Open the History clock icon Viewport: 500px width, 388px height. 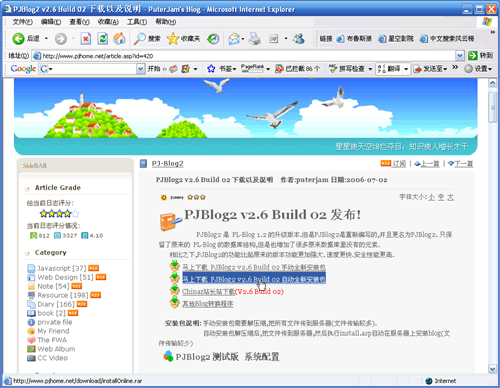pos(213,39)
